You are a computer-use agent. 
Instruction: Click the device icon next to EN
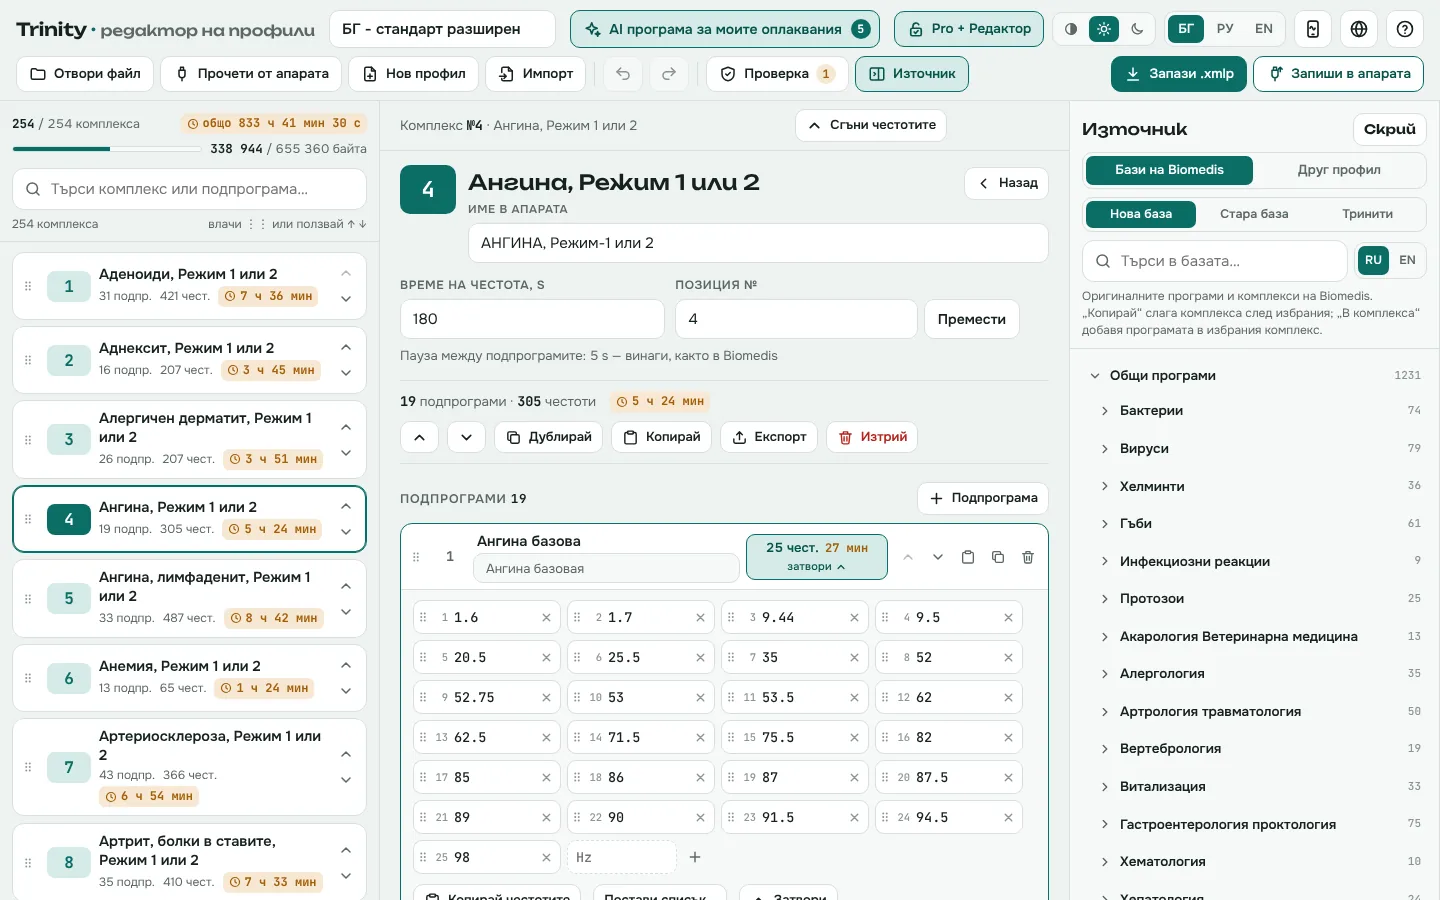pos(1313,29)
